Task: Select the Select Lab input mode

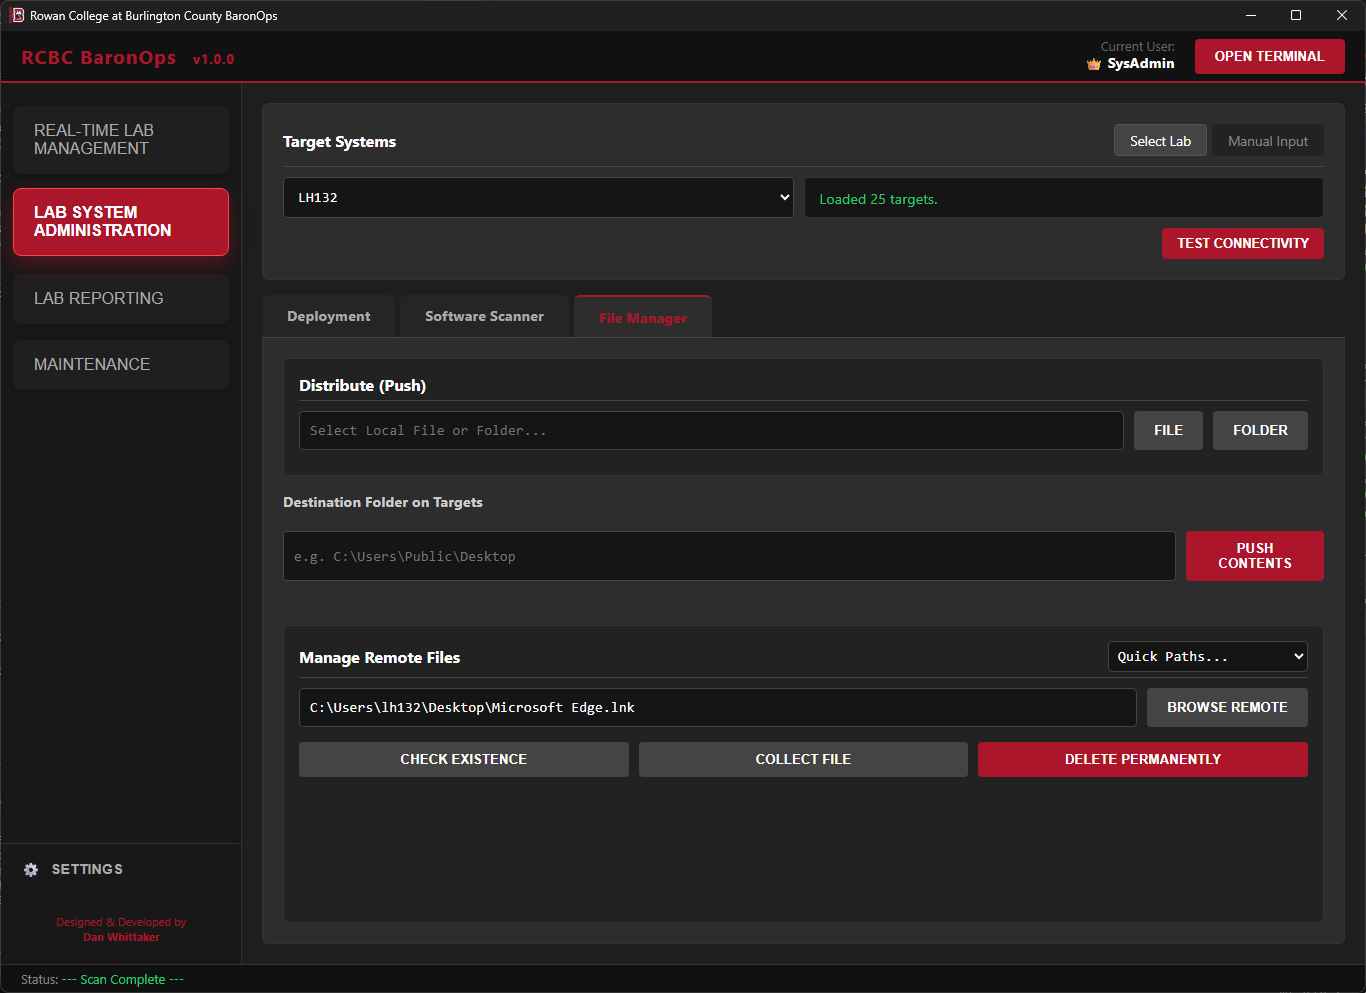Action: [1159, 140]
